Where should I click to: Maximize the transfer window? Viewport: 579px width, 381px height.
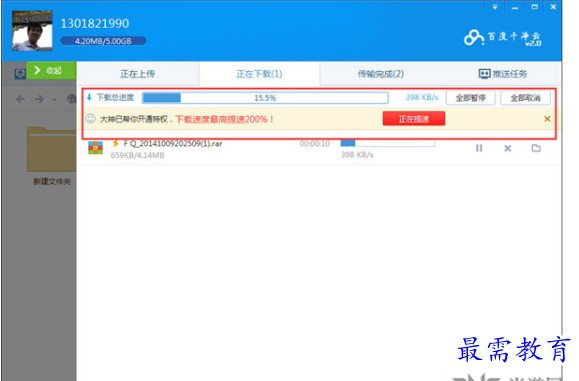click(534, 7)
